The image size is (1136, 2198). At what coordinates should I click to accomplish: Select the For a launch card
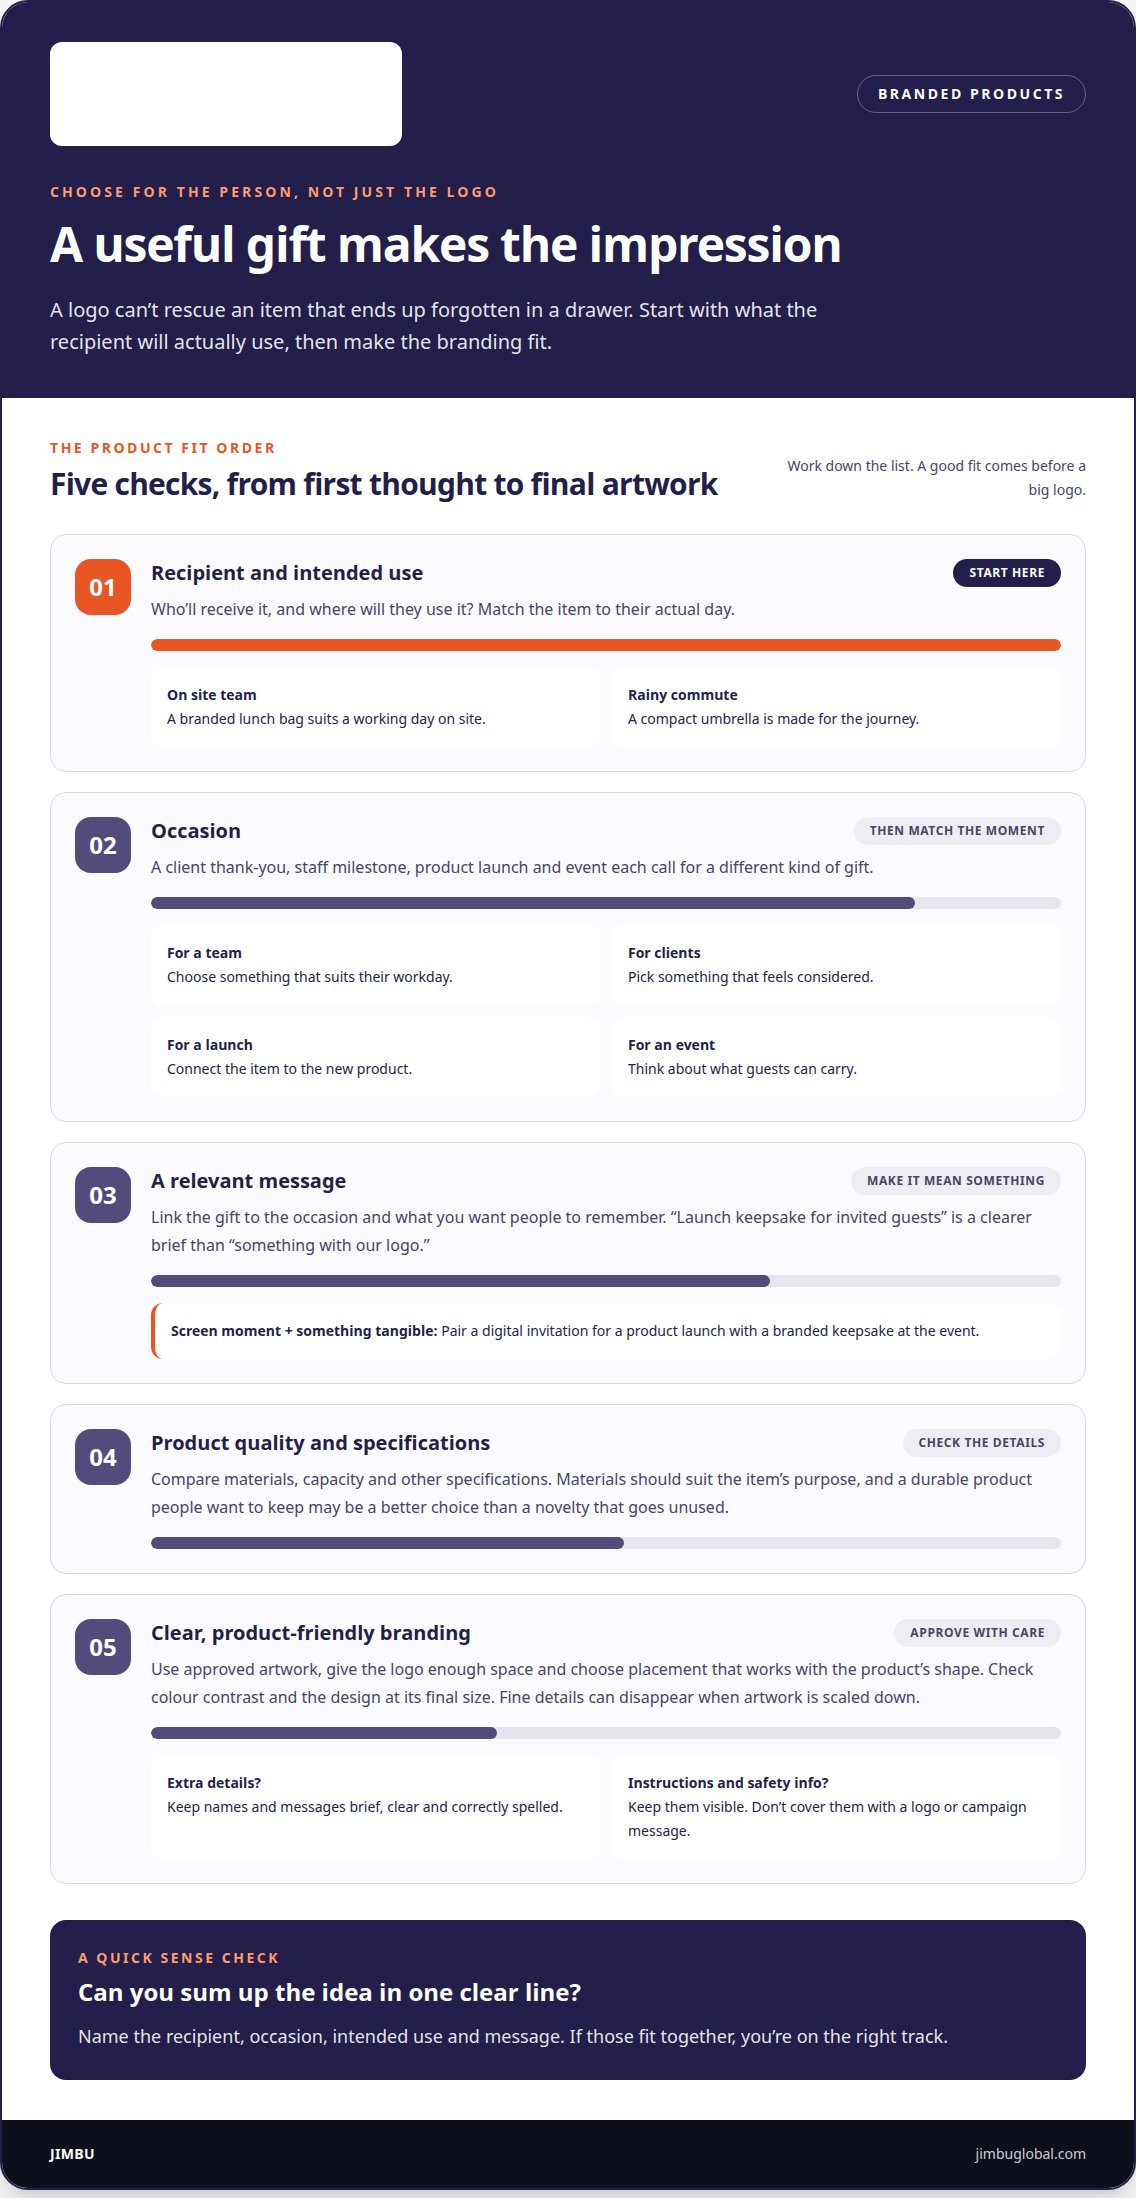375,1057
